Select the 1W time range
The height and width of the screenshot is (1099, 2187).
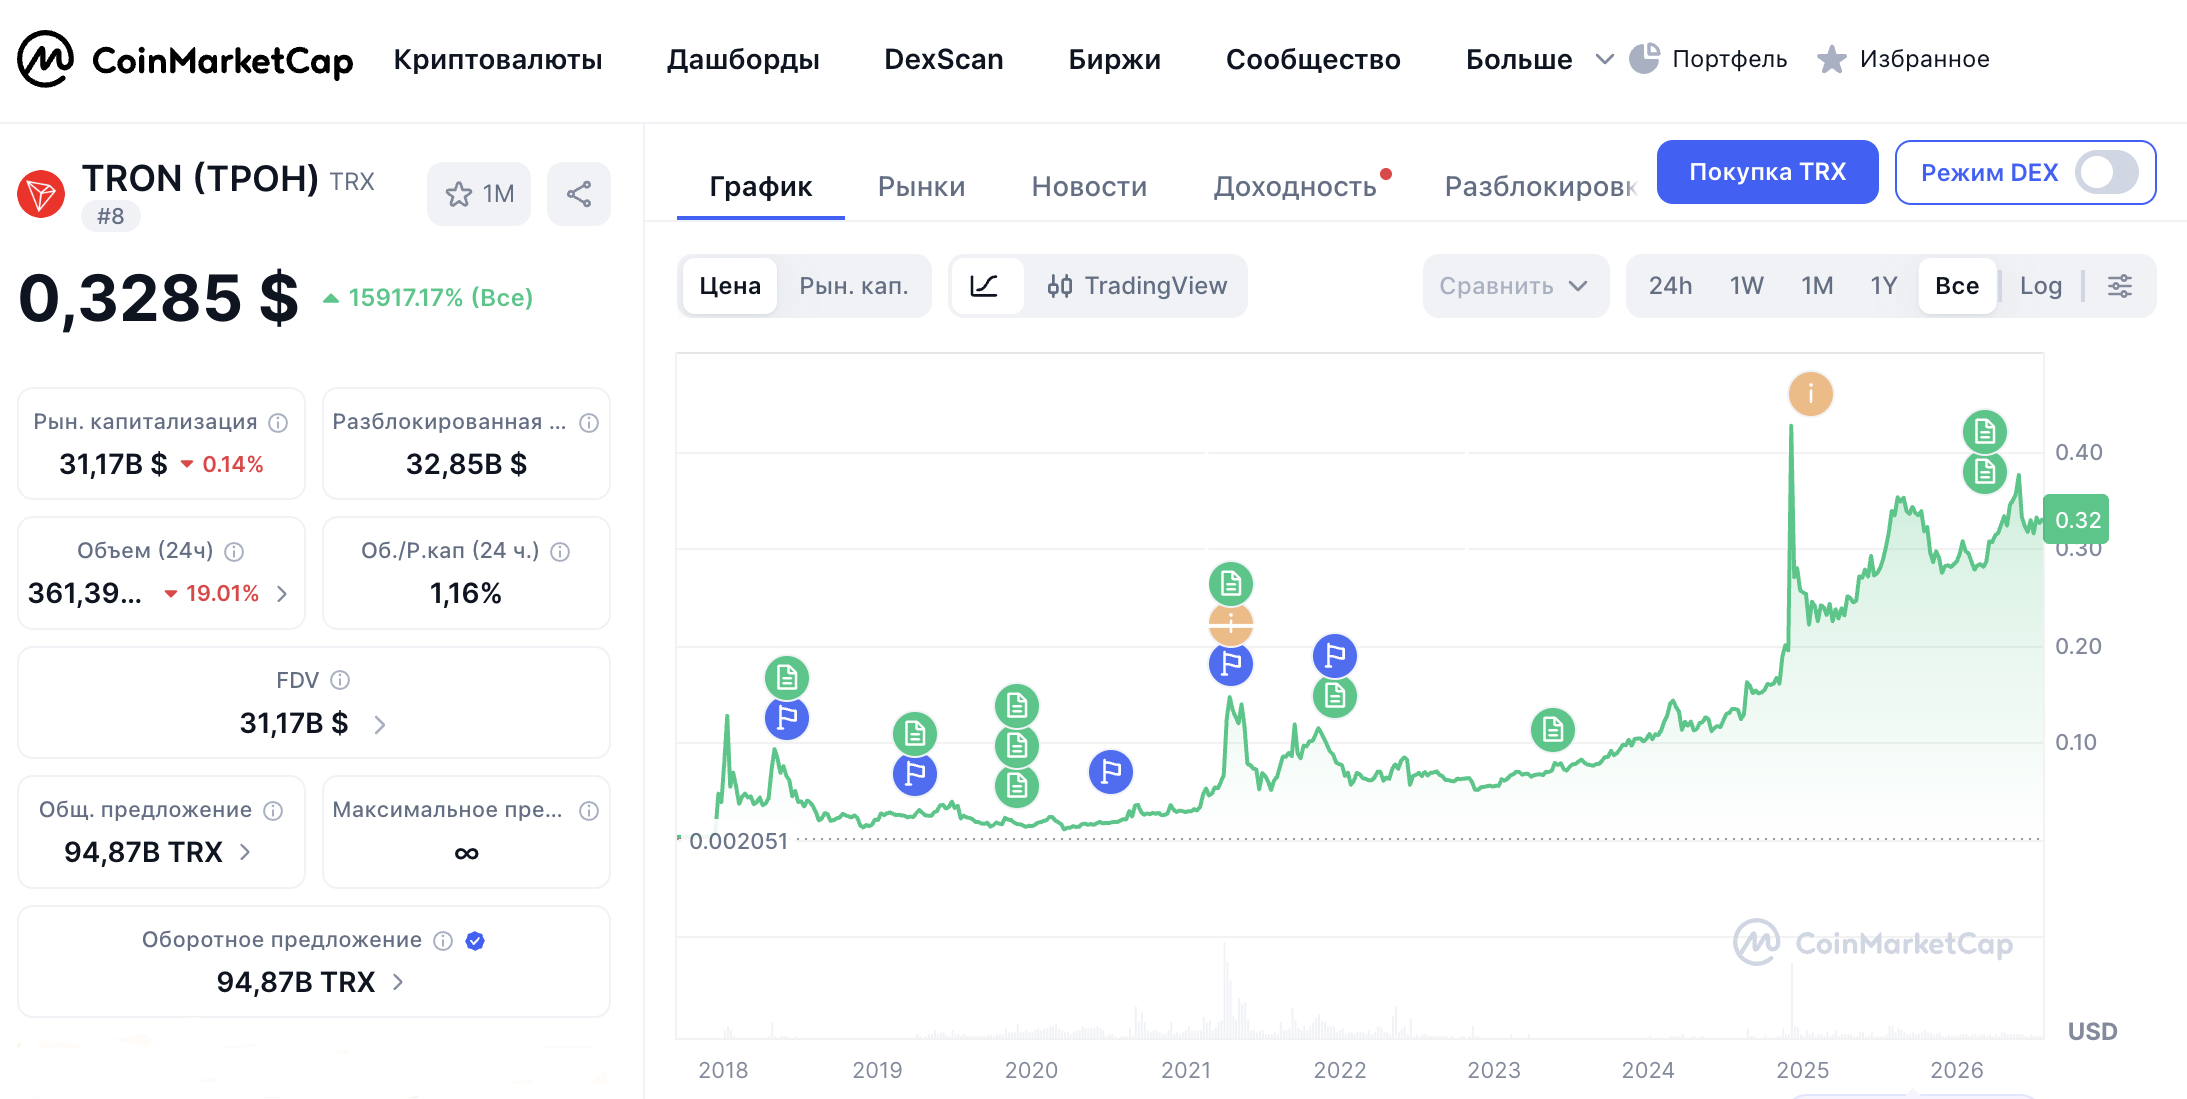pyautogui.click(x=1746, y=286)
